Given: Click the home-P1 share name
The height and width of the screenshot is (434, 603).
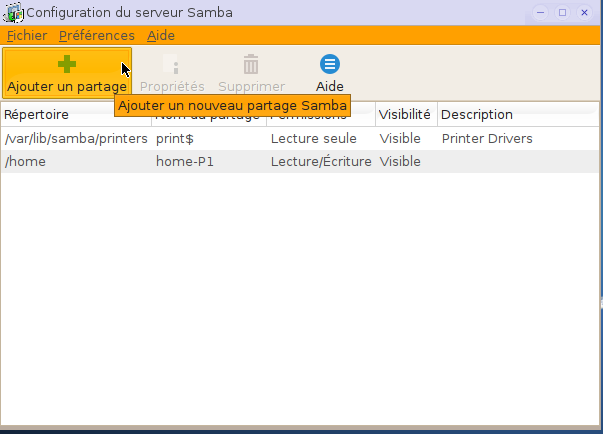Looking at the screenshot, I should [x=185, y=161].
